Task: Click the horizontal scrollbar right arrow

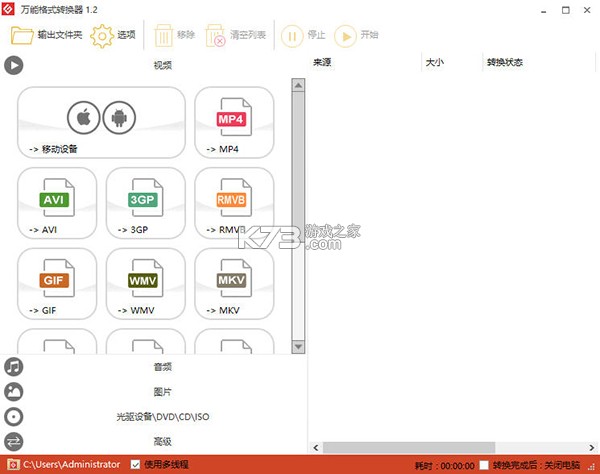Action: [x=591, y=448]
